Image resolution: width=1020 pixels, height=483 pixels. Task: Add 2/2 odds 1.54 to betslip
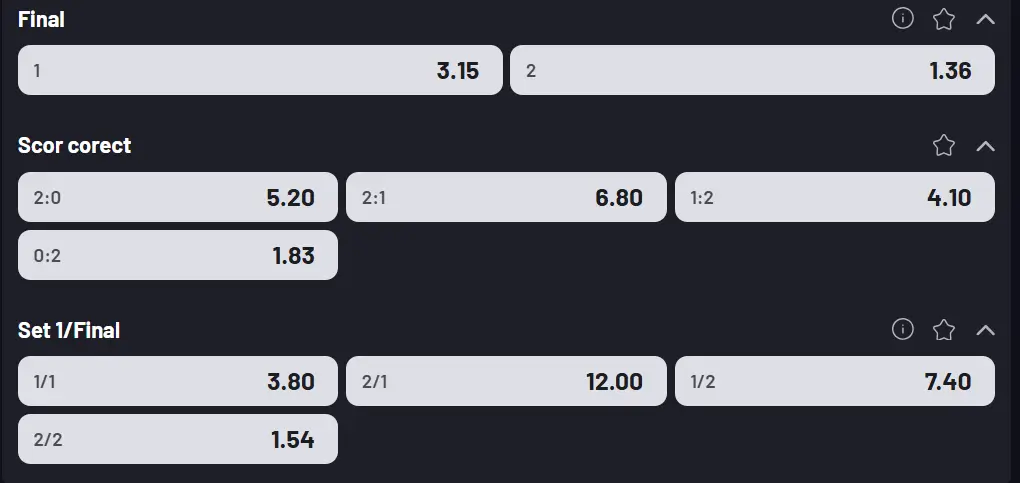pyautogui.click(x=178, y=439)
